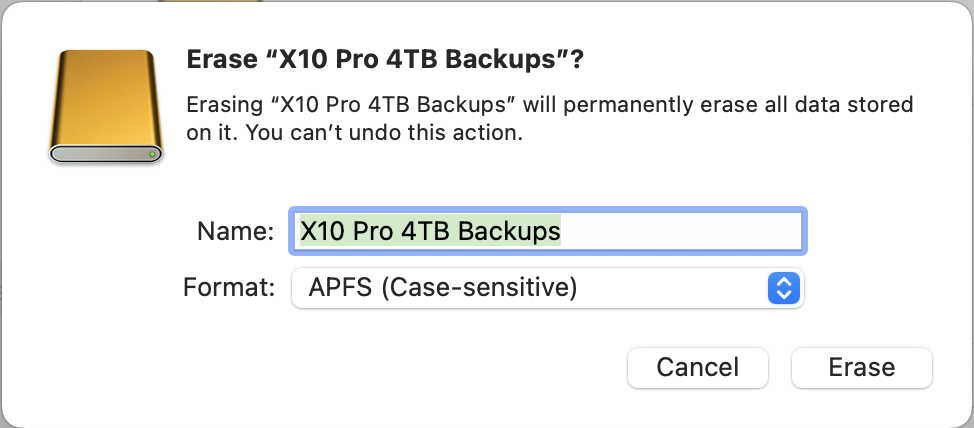This screenshot has height=428, width=974.
Task: Click the up chevron in the Format selector
Action: (x=784, y=283)
